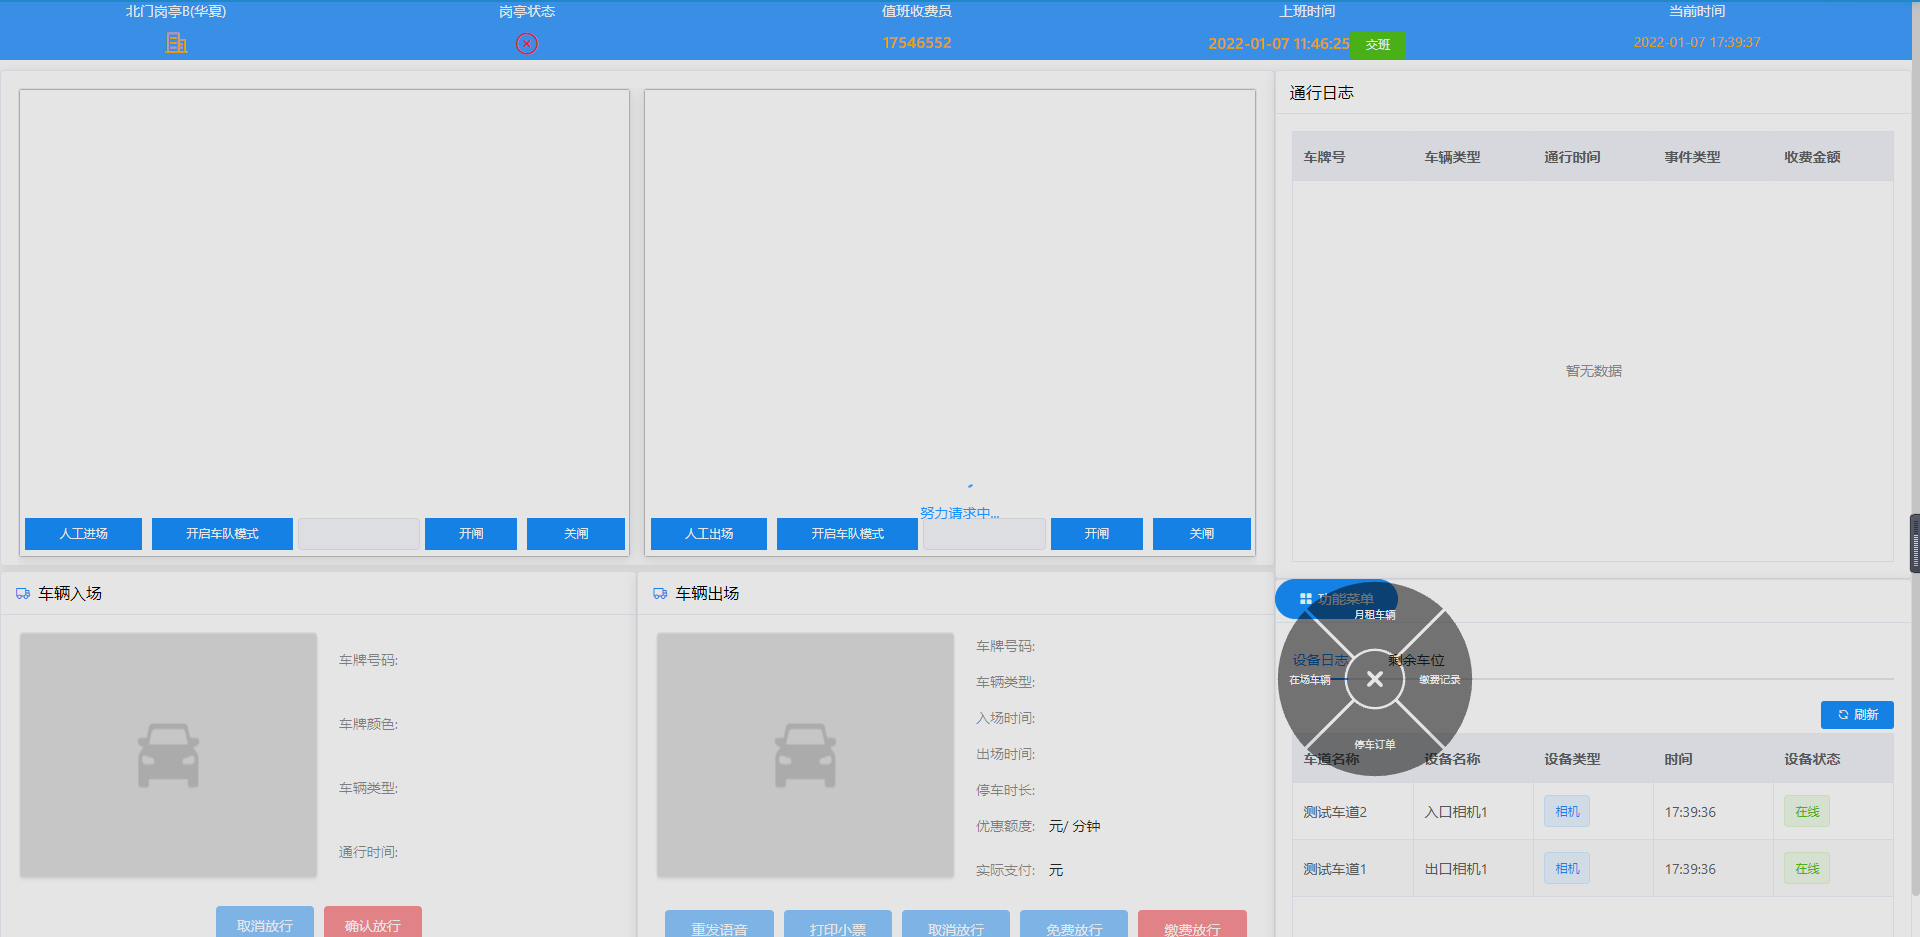Click the 交班 shift handover button
1920x937 pixels.
[1378, 45]
